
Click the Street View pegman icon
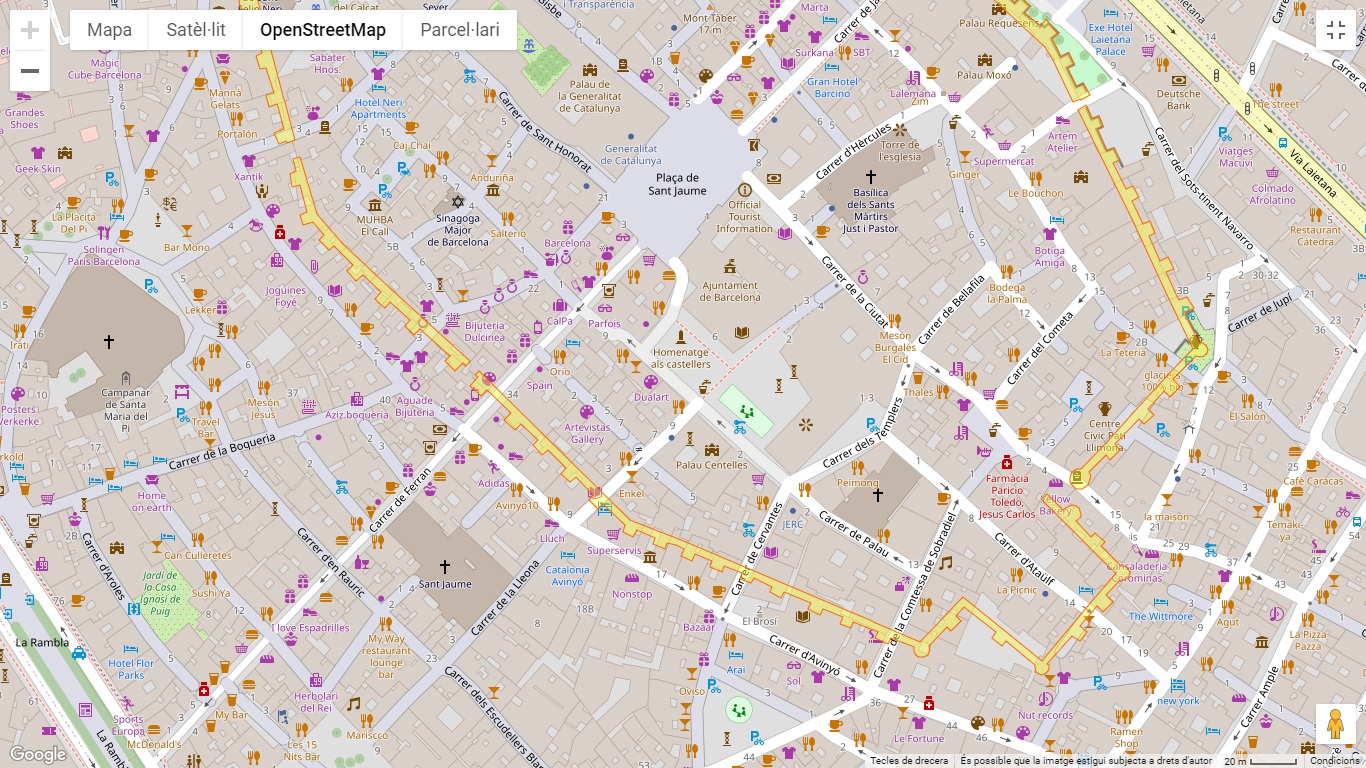pos(1335,724)
